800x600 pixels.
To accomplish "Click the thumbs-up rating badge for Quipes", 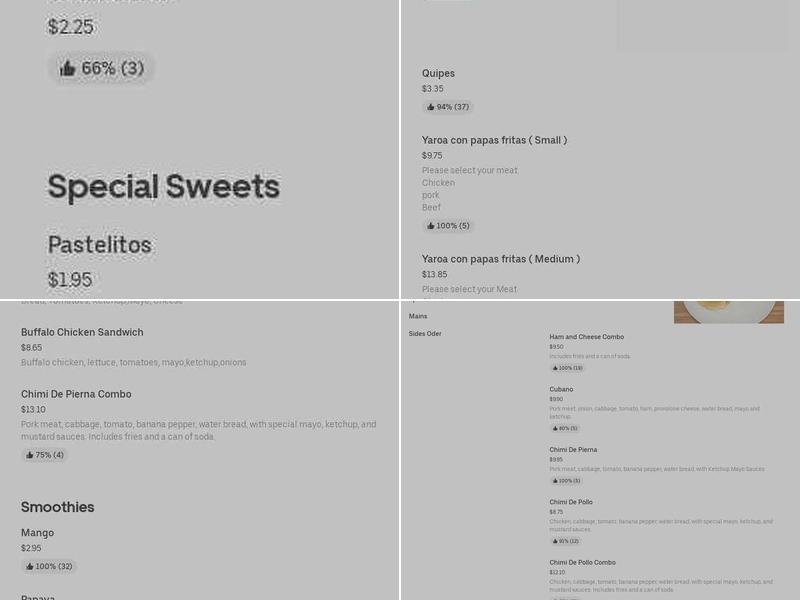I will (x=447, y=106).
